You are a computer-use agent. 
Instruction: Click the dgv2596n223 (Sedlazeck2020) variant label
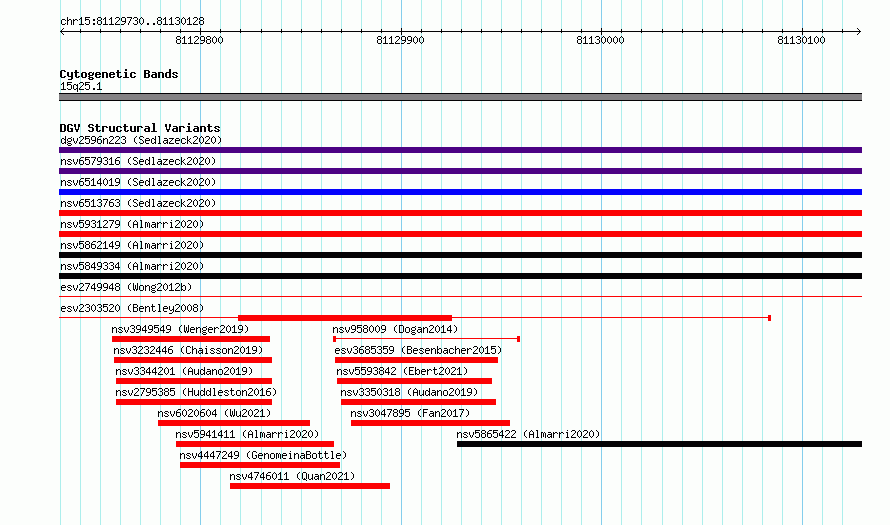(x=141, y=140)
